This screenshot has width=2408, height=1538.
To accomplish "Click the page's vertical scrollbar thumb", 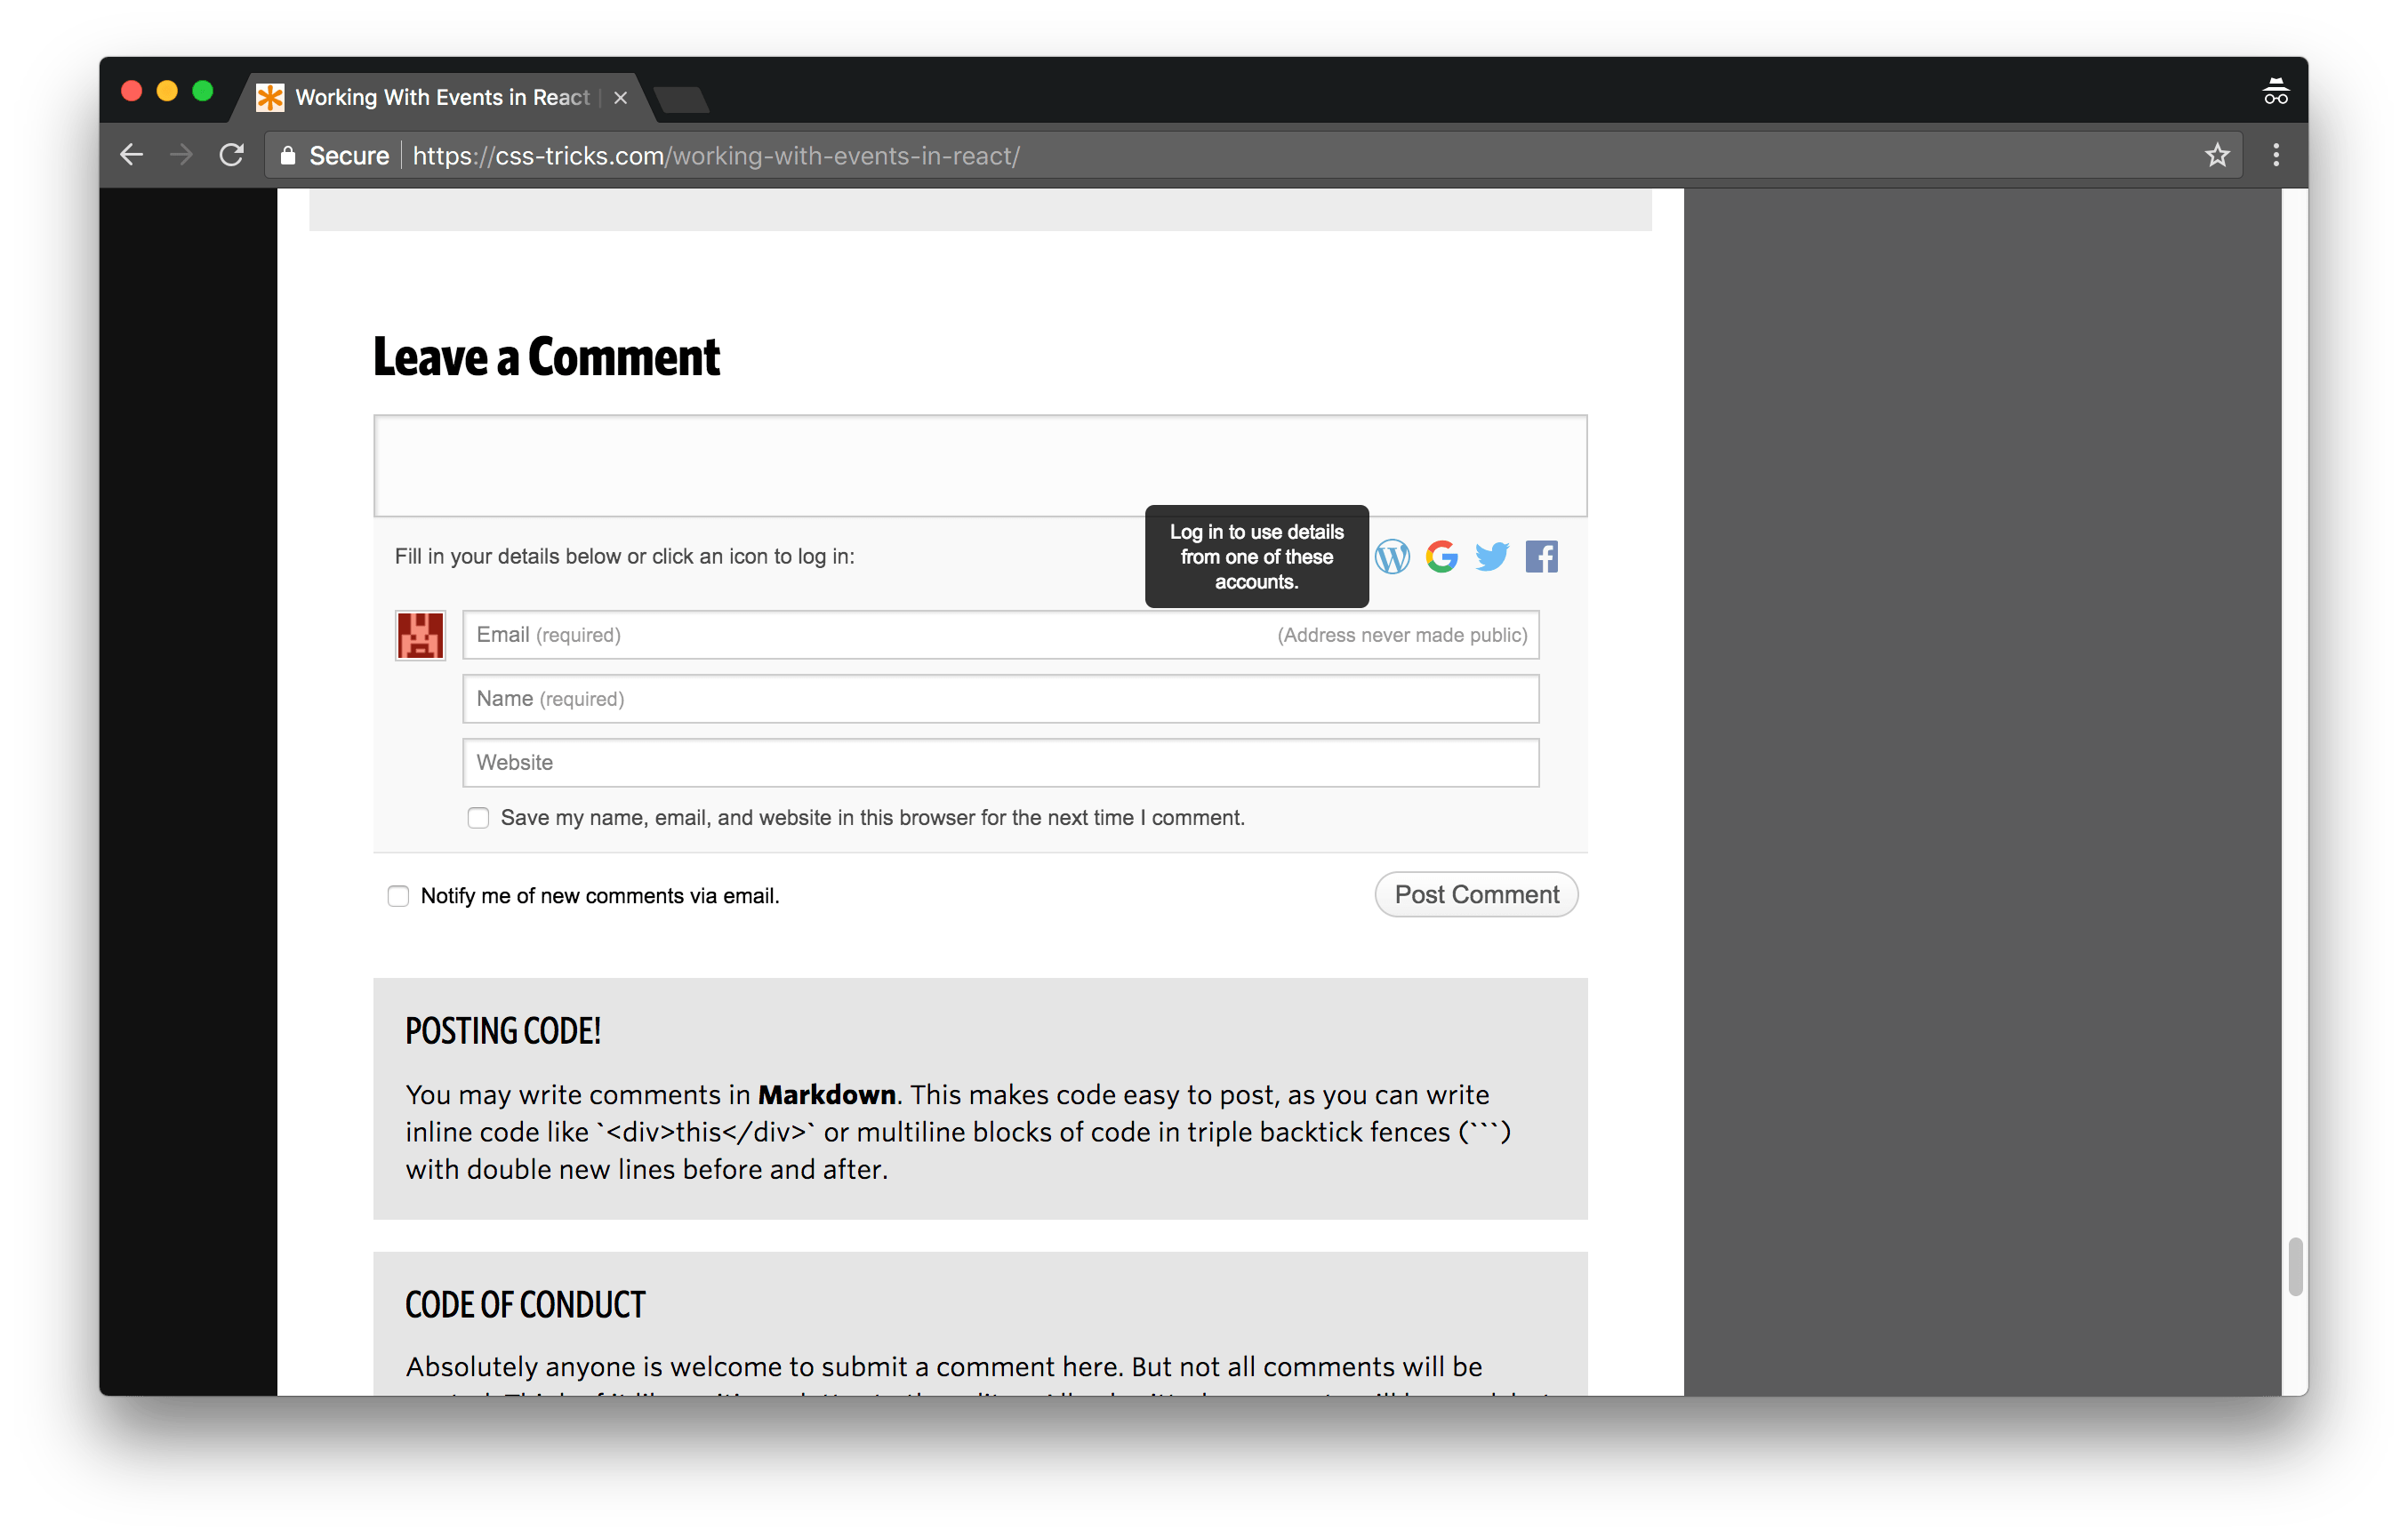I will pos(2295,1267).
